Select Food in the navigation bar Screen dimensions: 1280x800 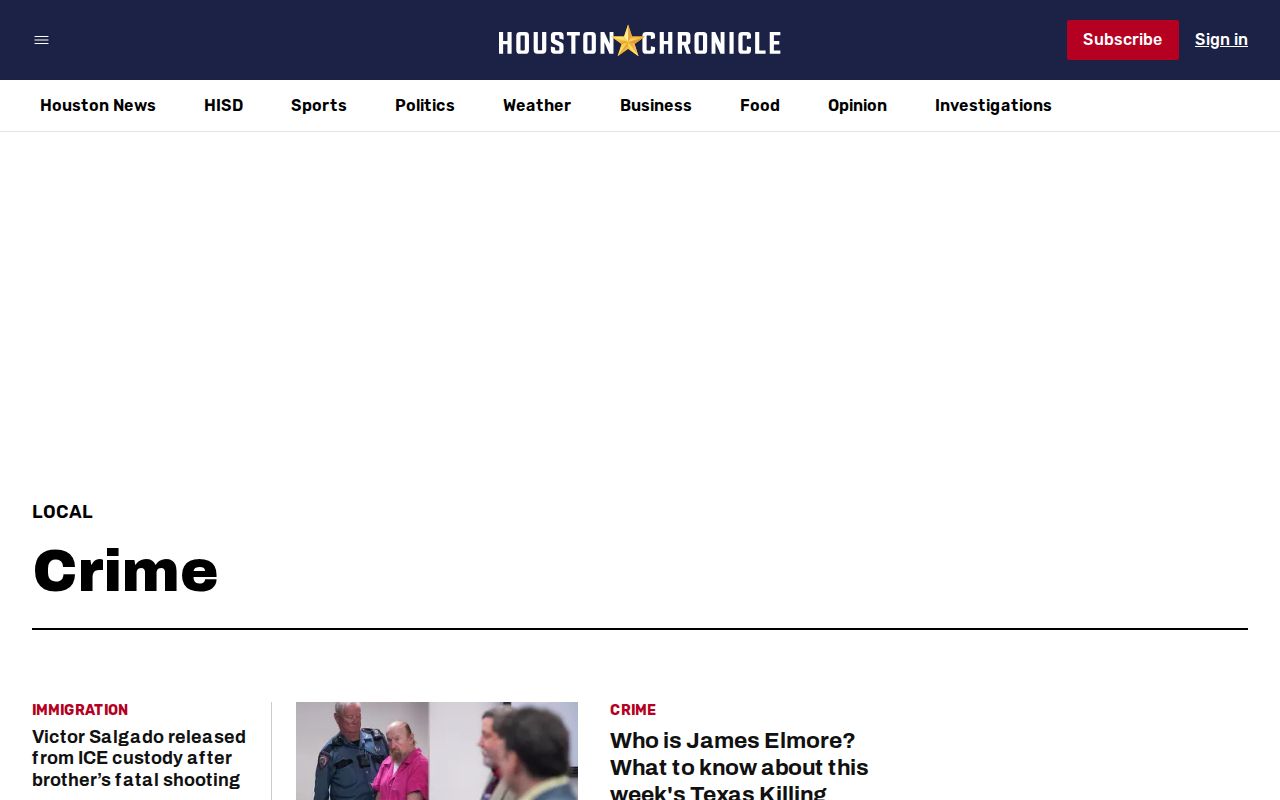pos(760,105)
